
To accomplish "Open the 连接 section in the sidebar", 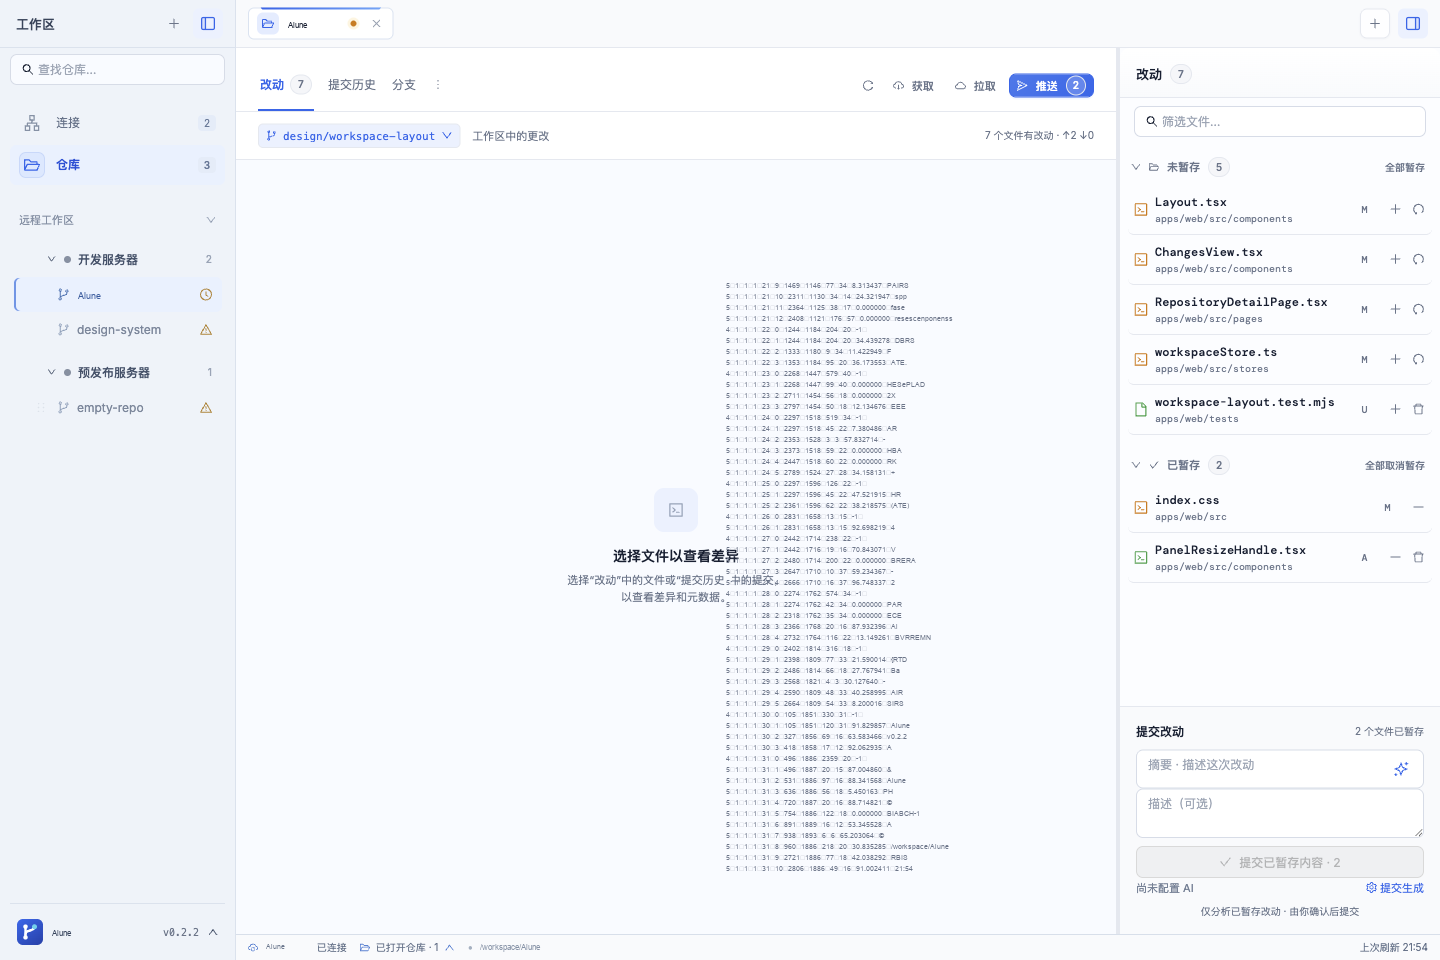I will click(118, 123).
